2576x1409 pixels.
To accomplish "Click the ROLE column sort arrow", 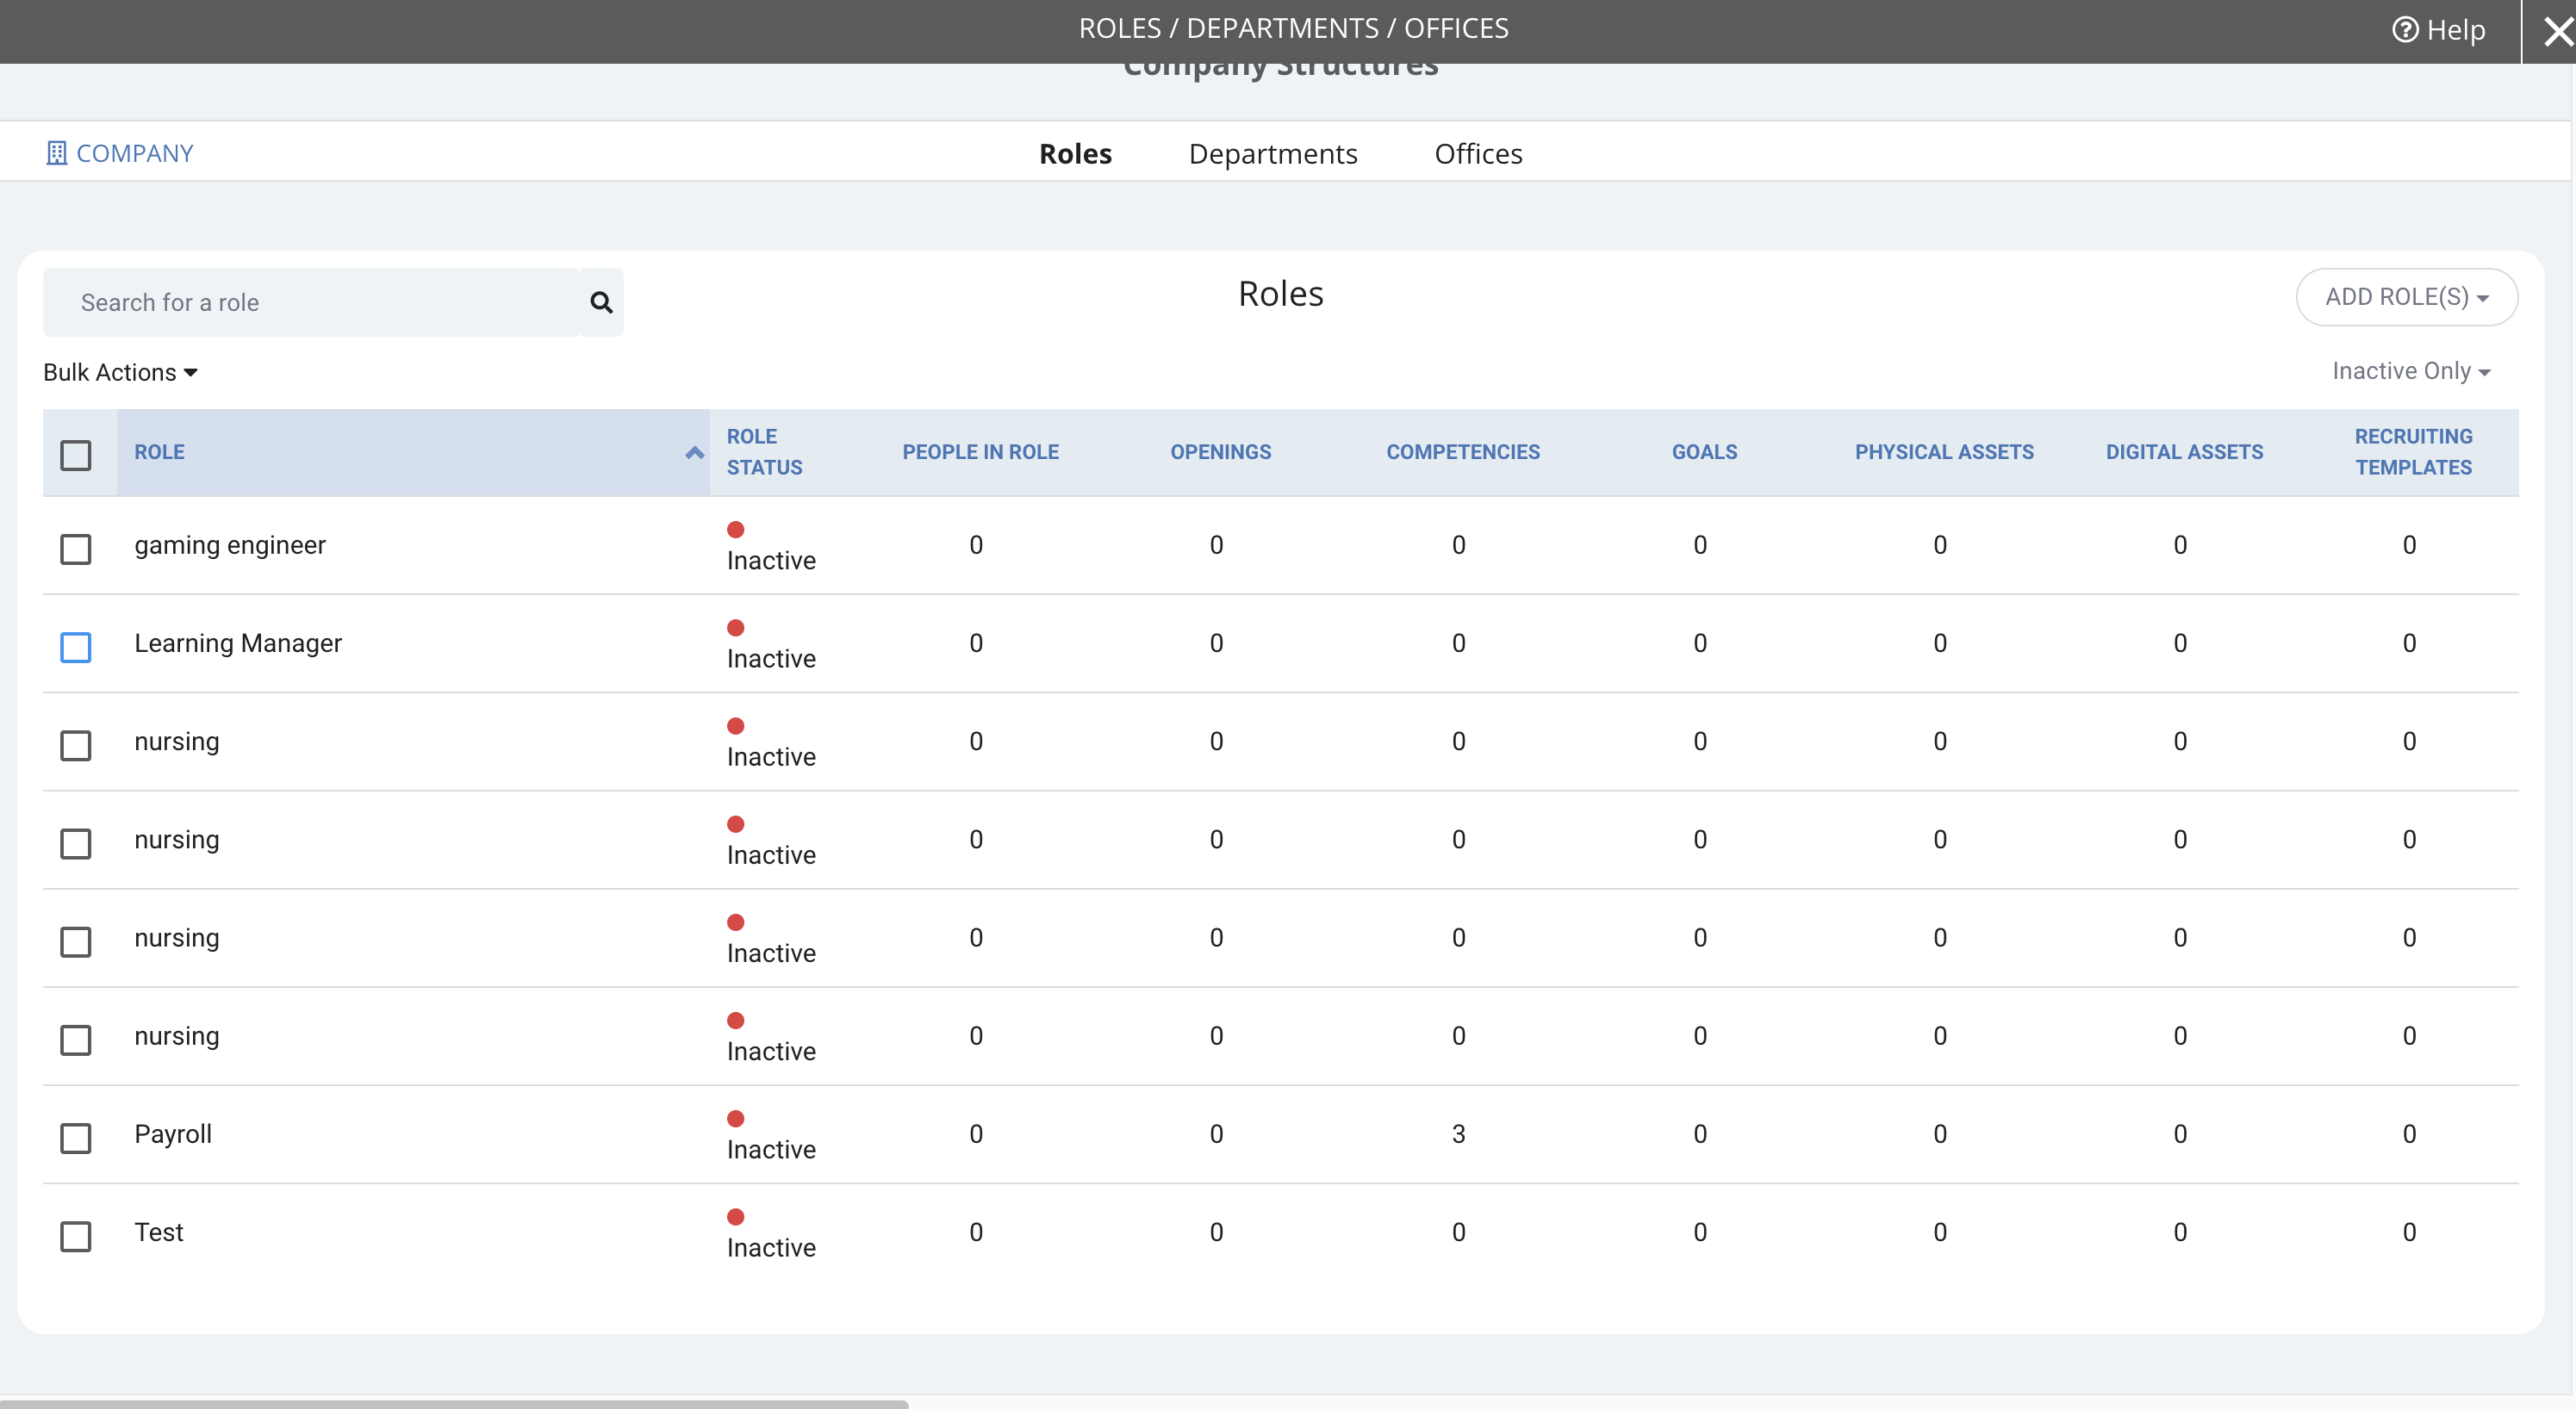I will tap(694, 453).
